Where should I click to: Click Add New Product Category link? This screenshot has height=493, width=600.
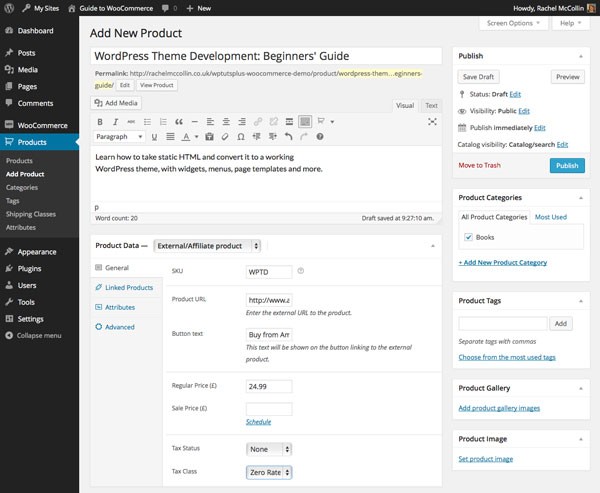502,263
